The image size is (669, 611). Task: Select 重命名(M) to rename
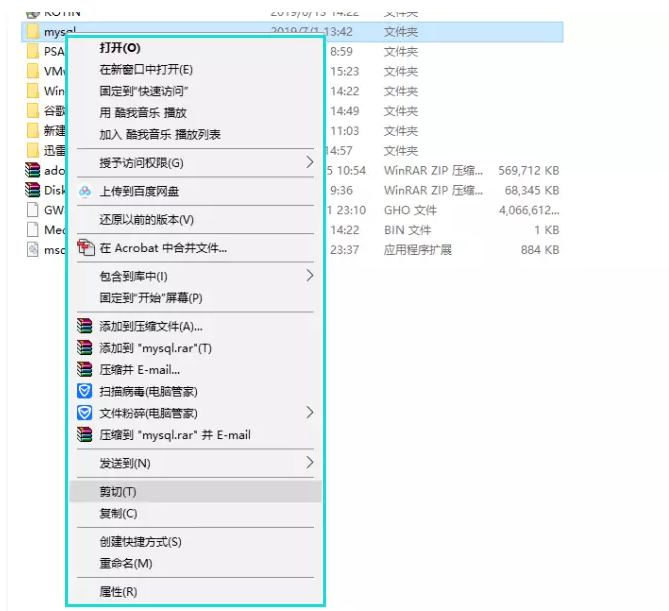[x=126, y=564]
